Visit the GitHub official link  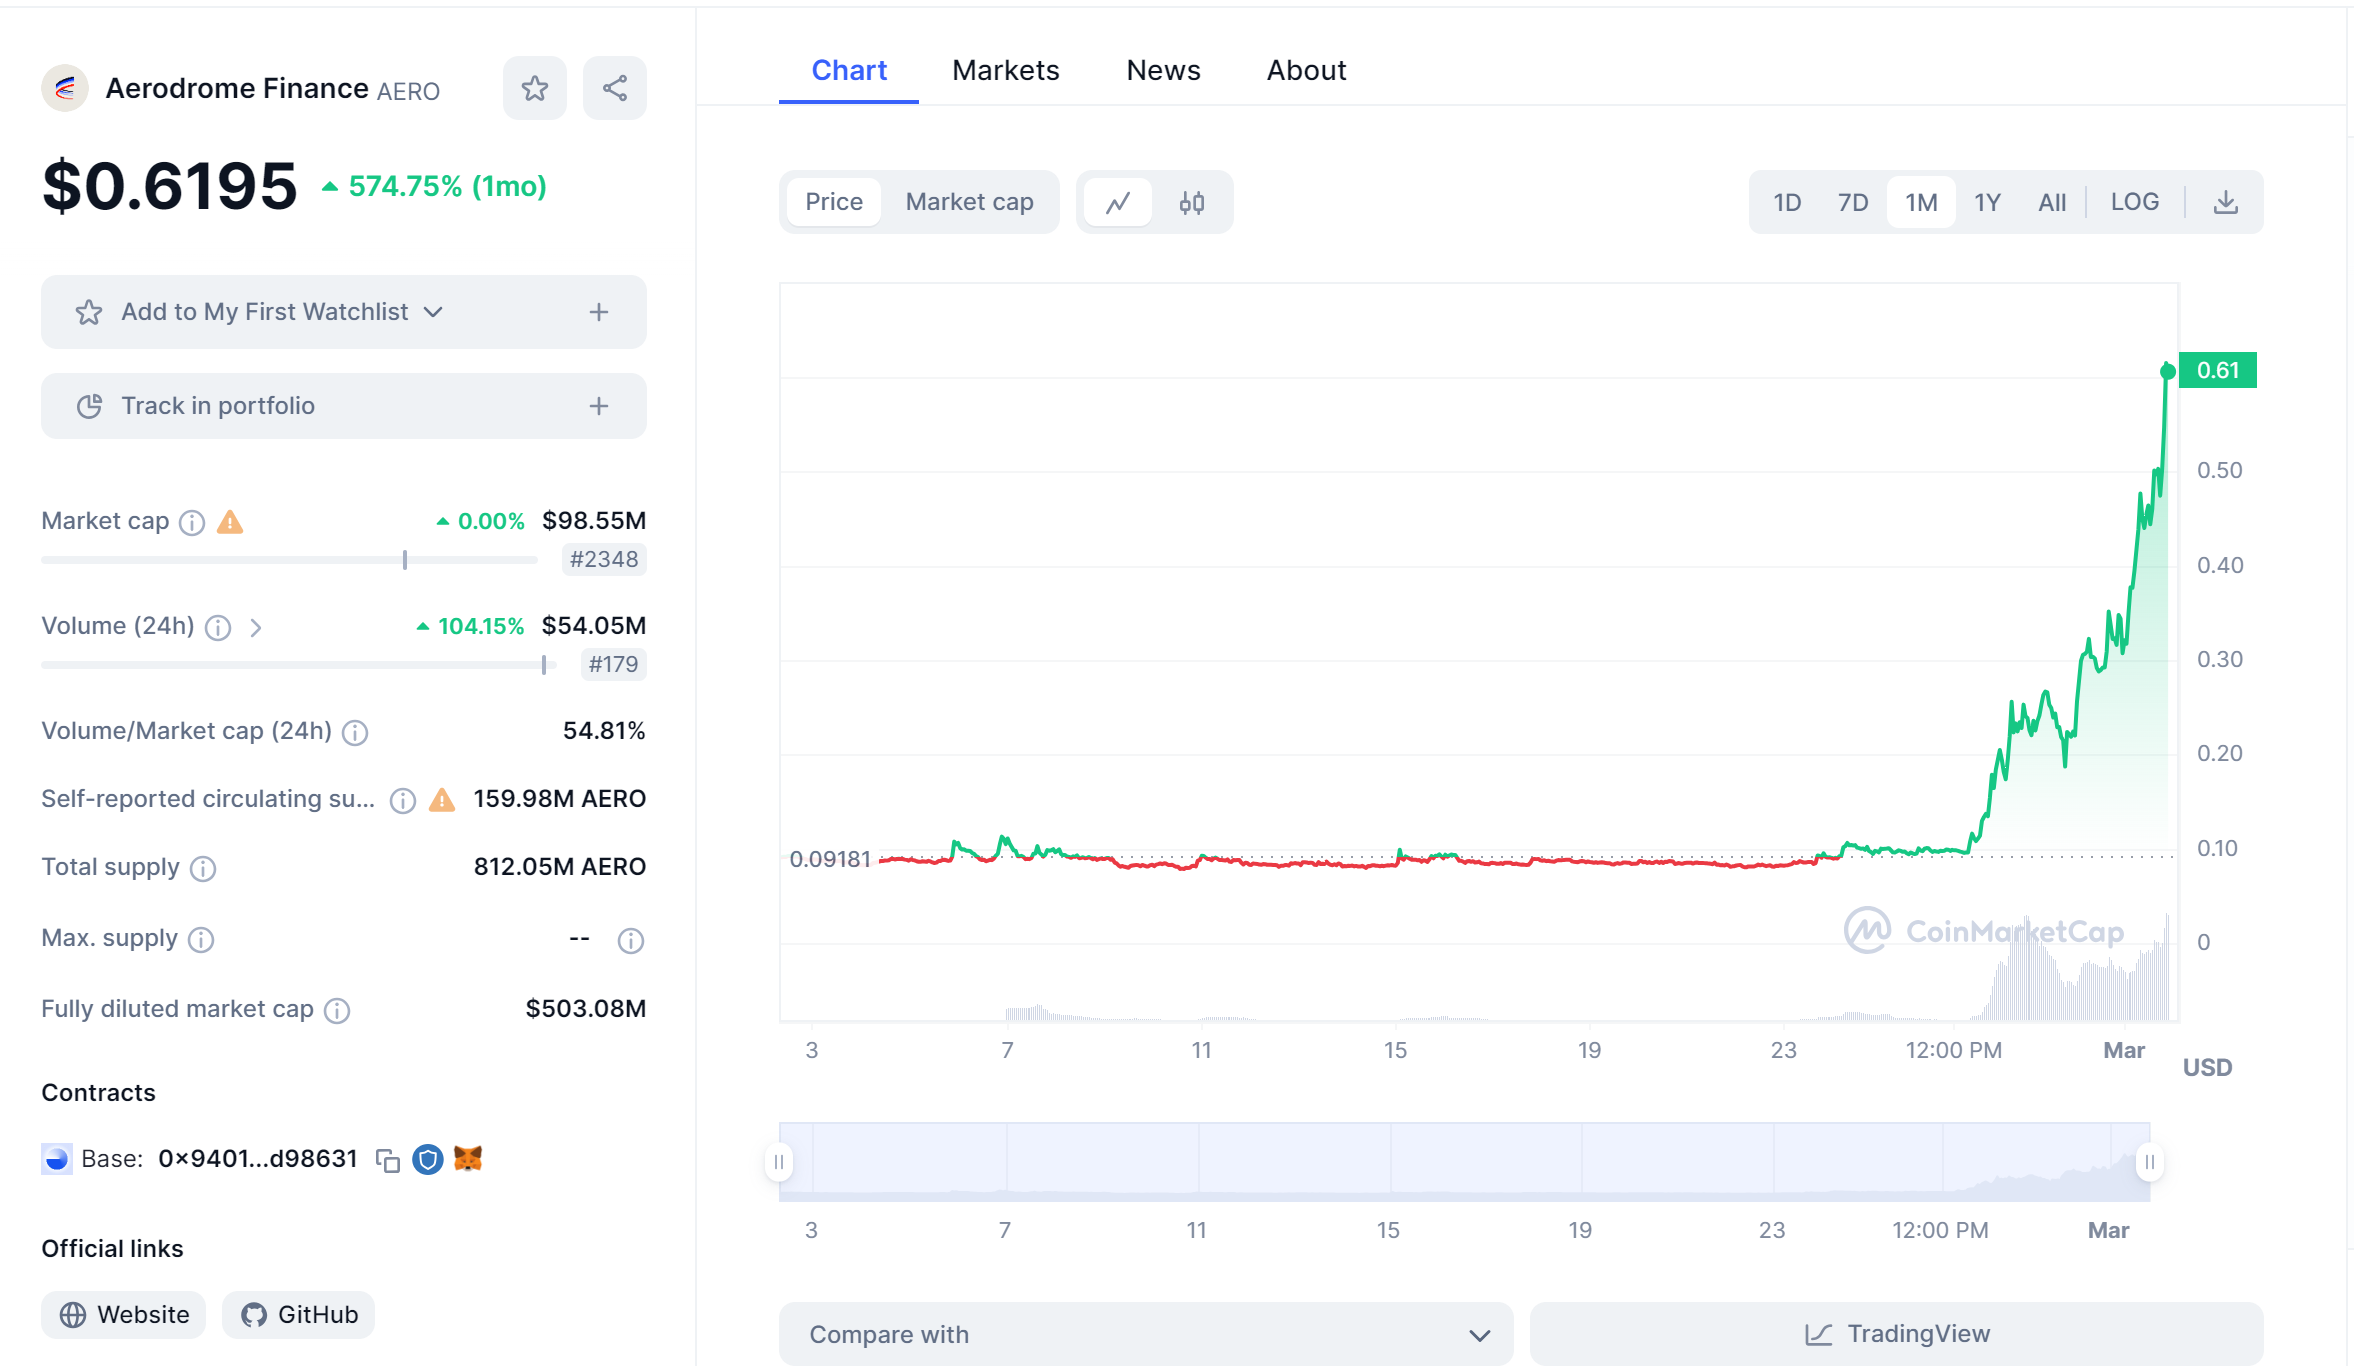[x=298, y=1314]
